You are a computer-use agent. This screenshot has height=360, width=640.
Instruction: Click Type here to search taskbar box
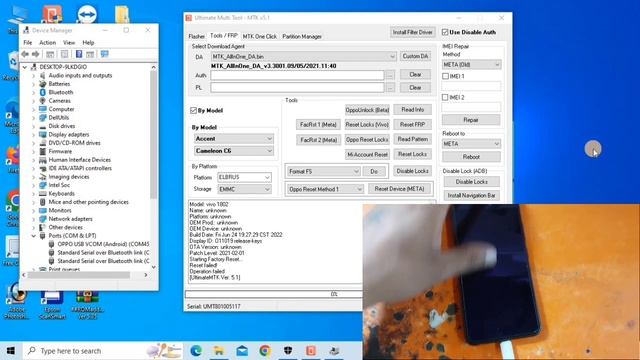pos(103,351)
